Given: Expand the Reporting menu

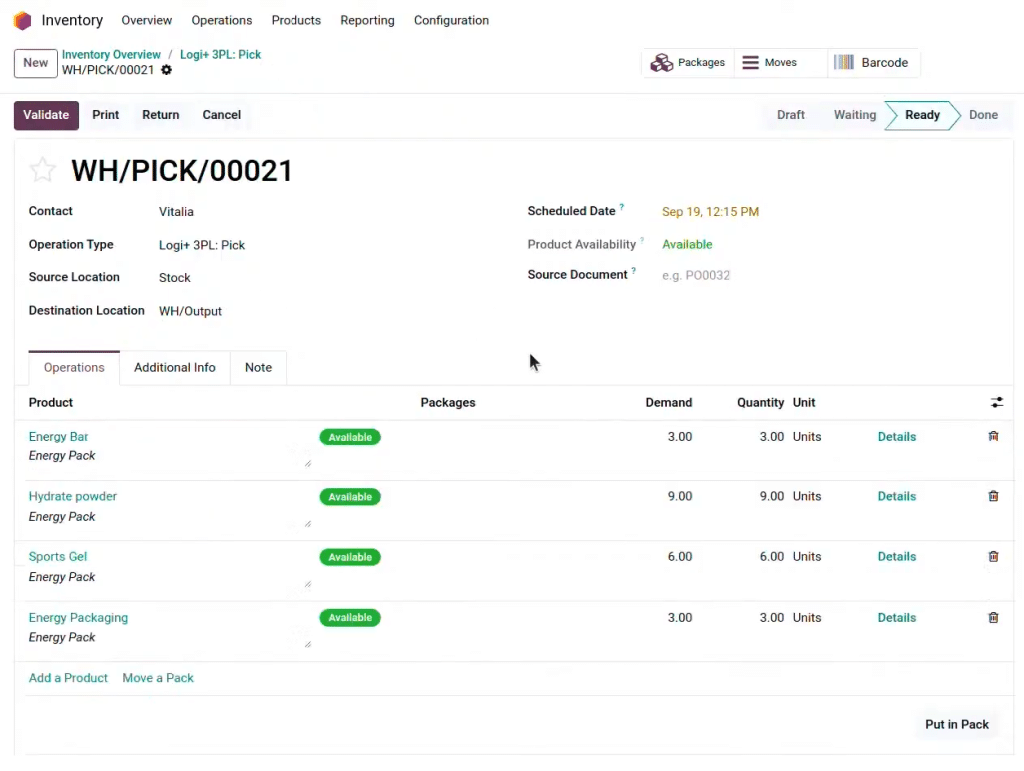Looking at the screenshot, I should [367, 20].
